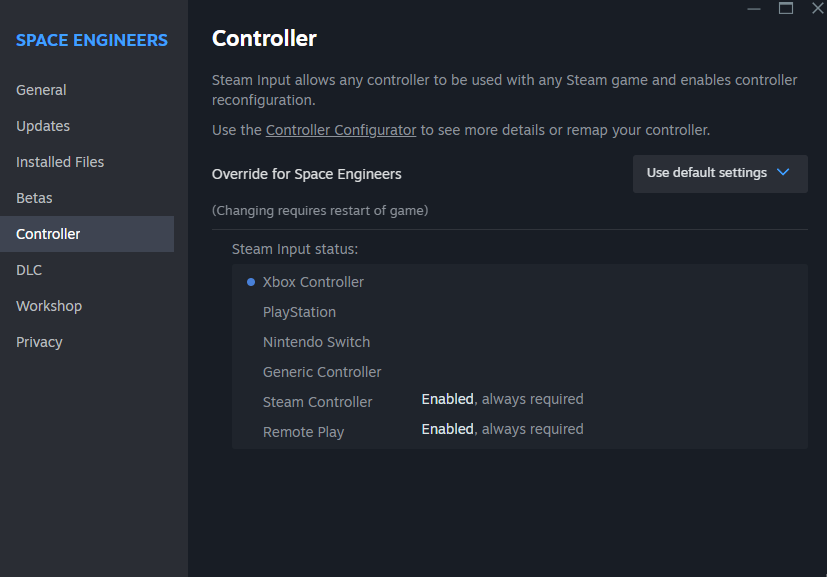Click the PlayStation status row

click(299, 312)
